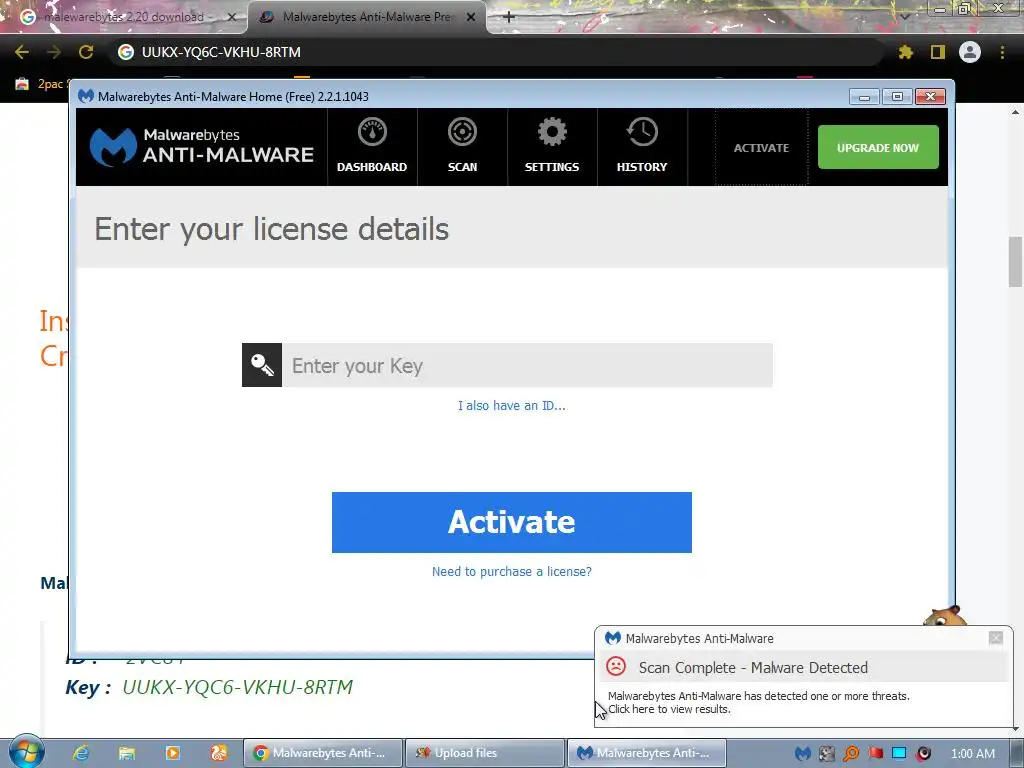The height and width of the screenshot is (768, 1024).
Task: Open the Settings gear section
Action: coord(552,147)
